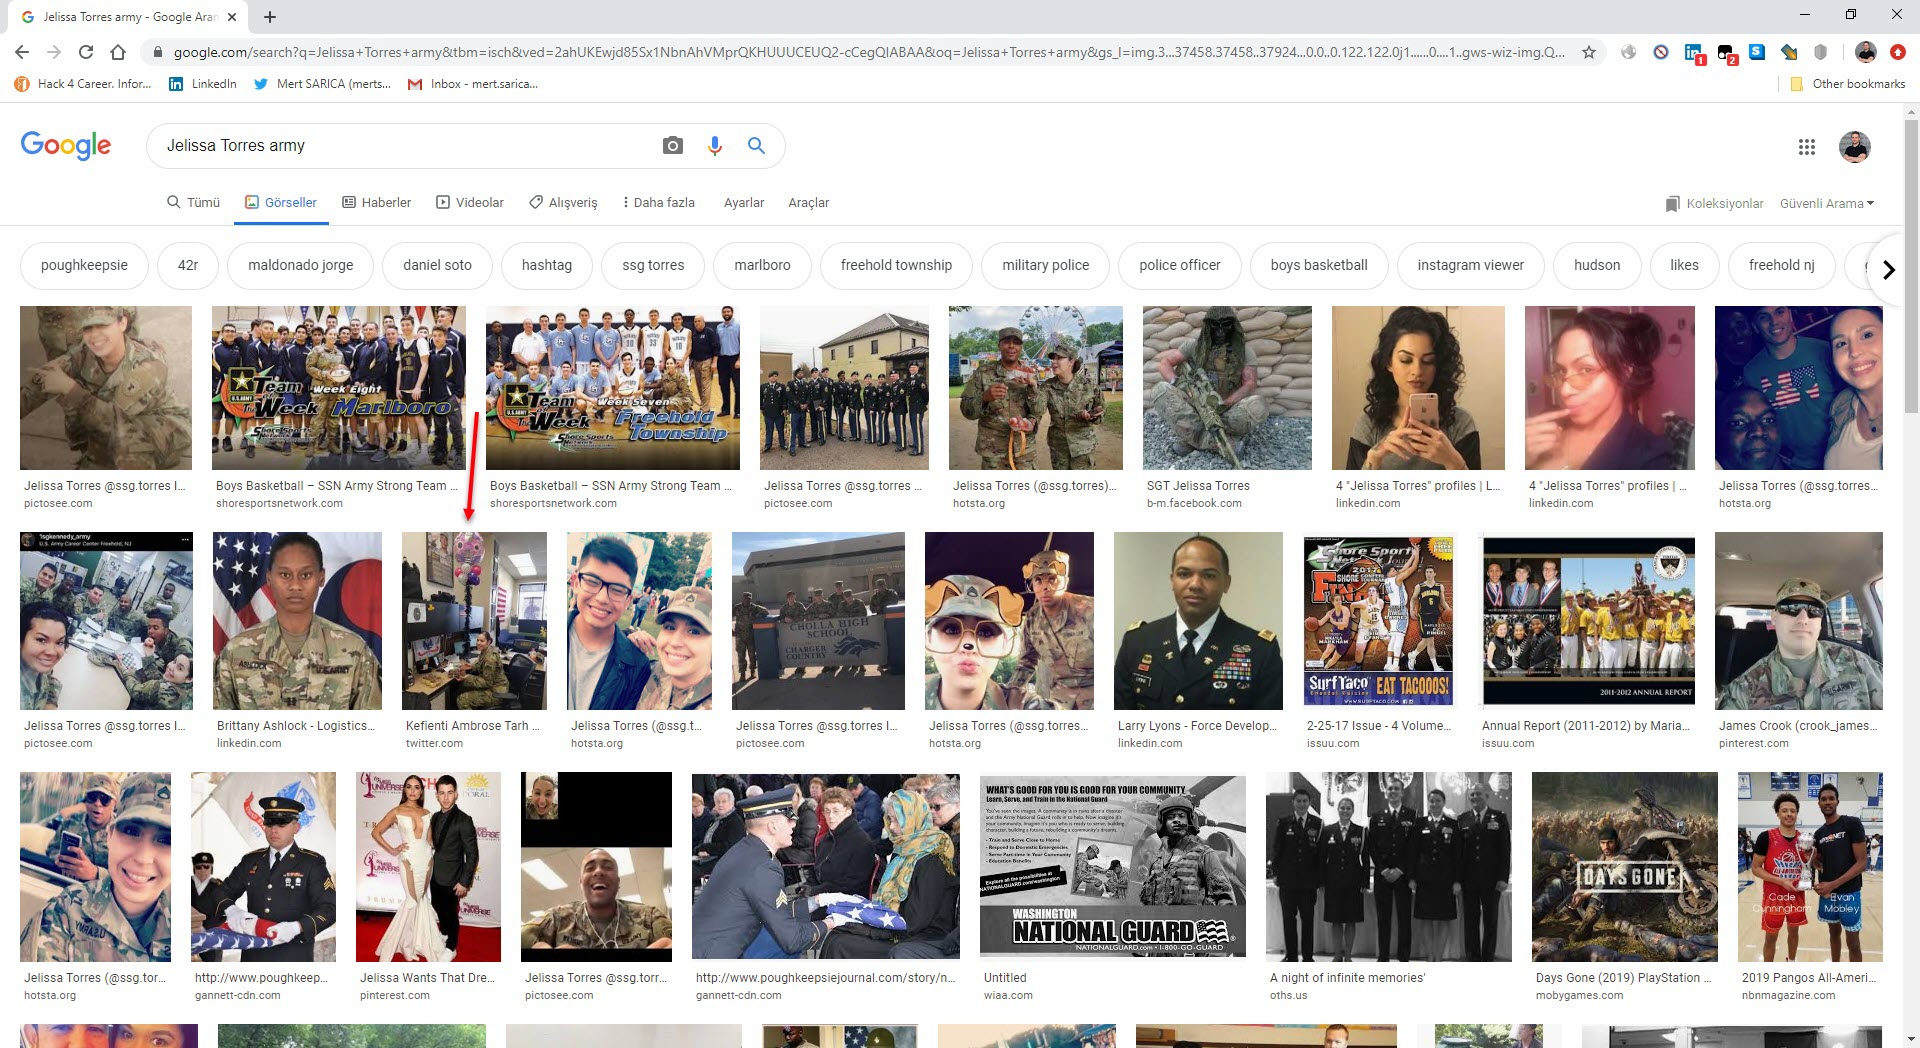The width and height of the screenshot is (1920, 1048).
Task: Switch to the Haberler tab
Action: click(x=377, y=202)
